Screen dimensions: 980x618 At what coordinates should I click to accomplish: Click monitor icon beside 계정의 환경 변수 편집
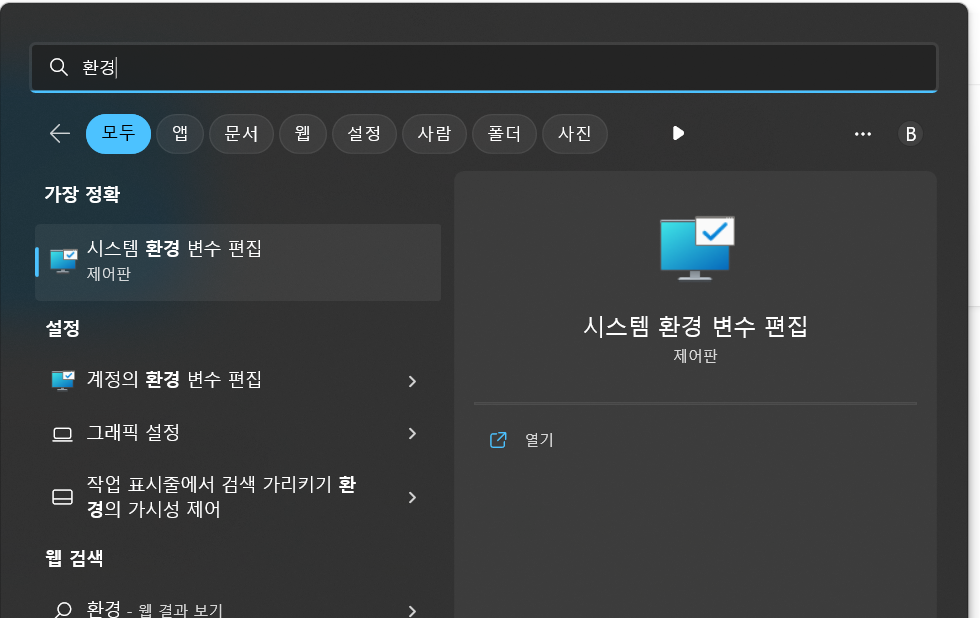click(x=63, y=380)
